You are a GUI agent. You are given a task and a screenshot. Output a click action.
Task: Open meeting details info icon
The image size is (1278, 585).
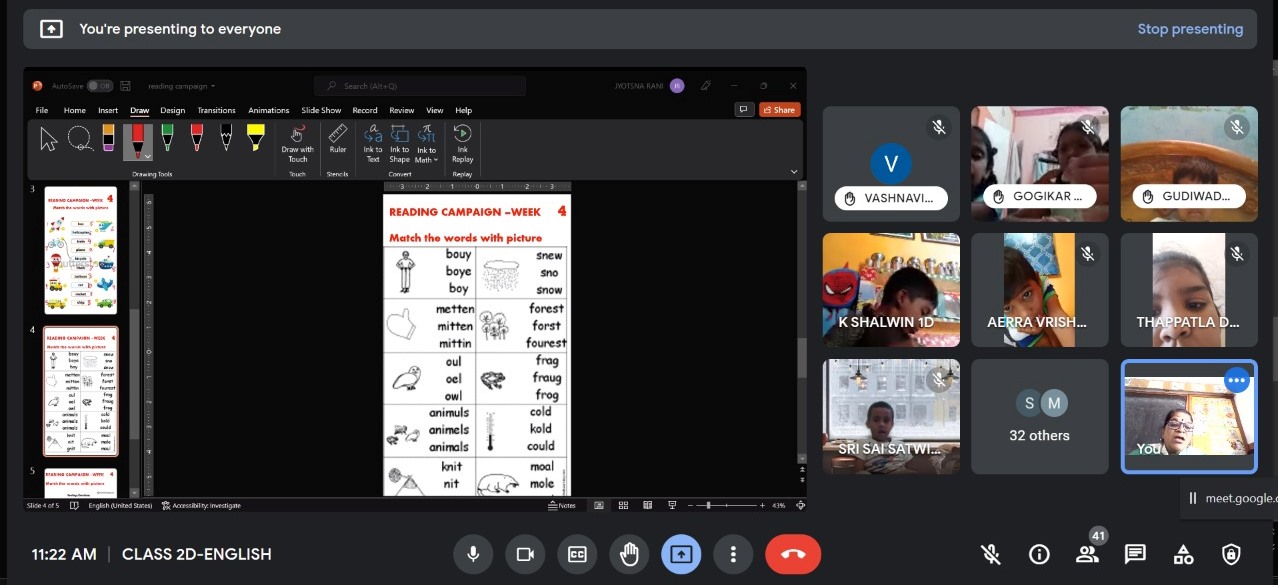(x=1039, y=554)
